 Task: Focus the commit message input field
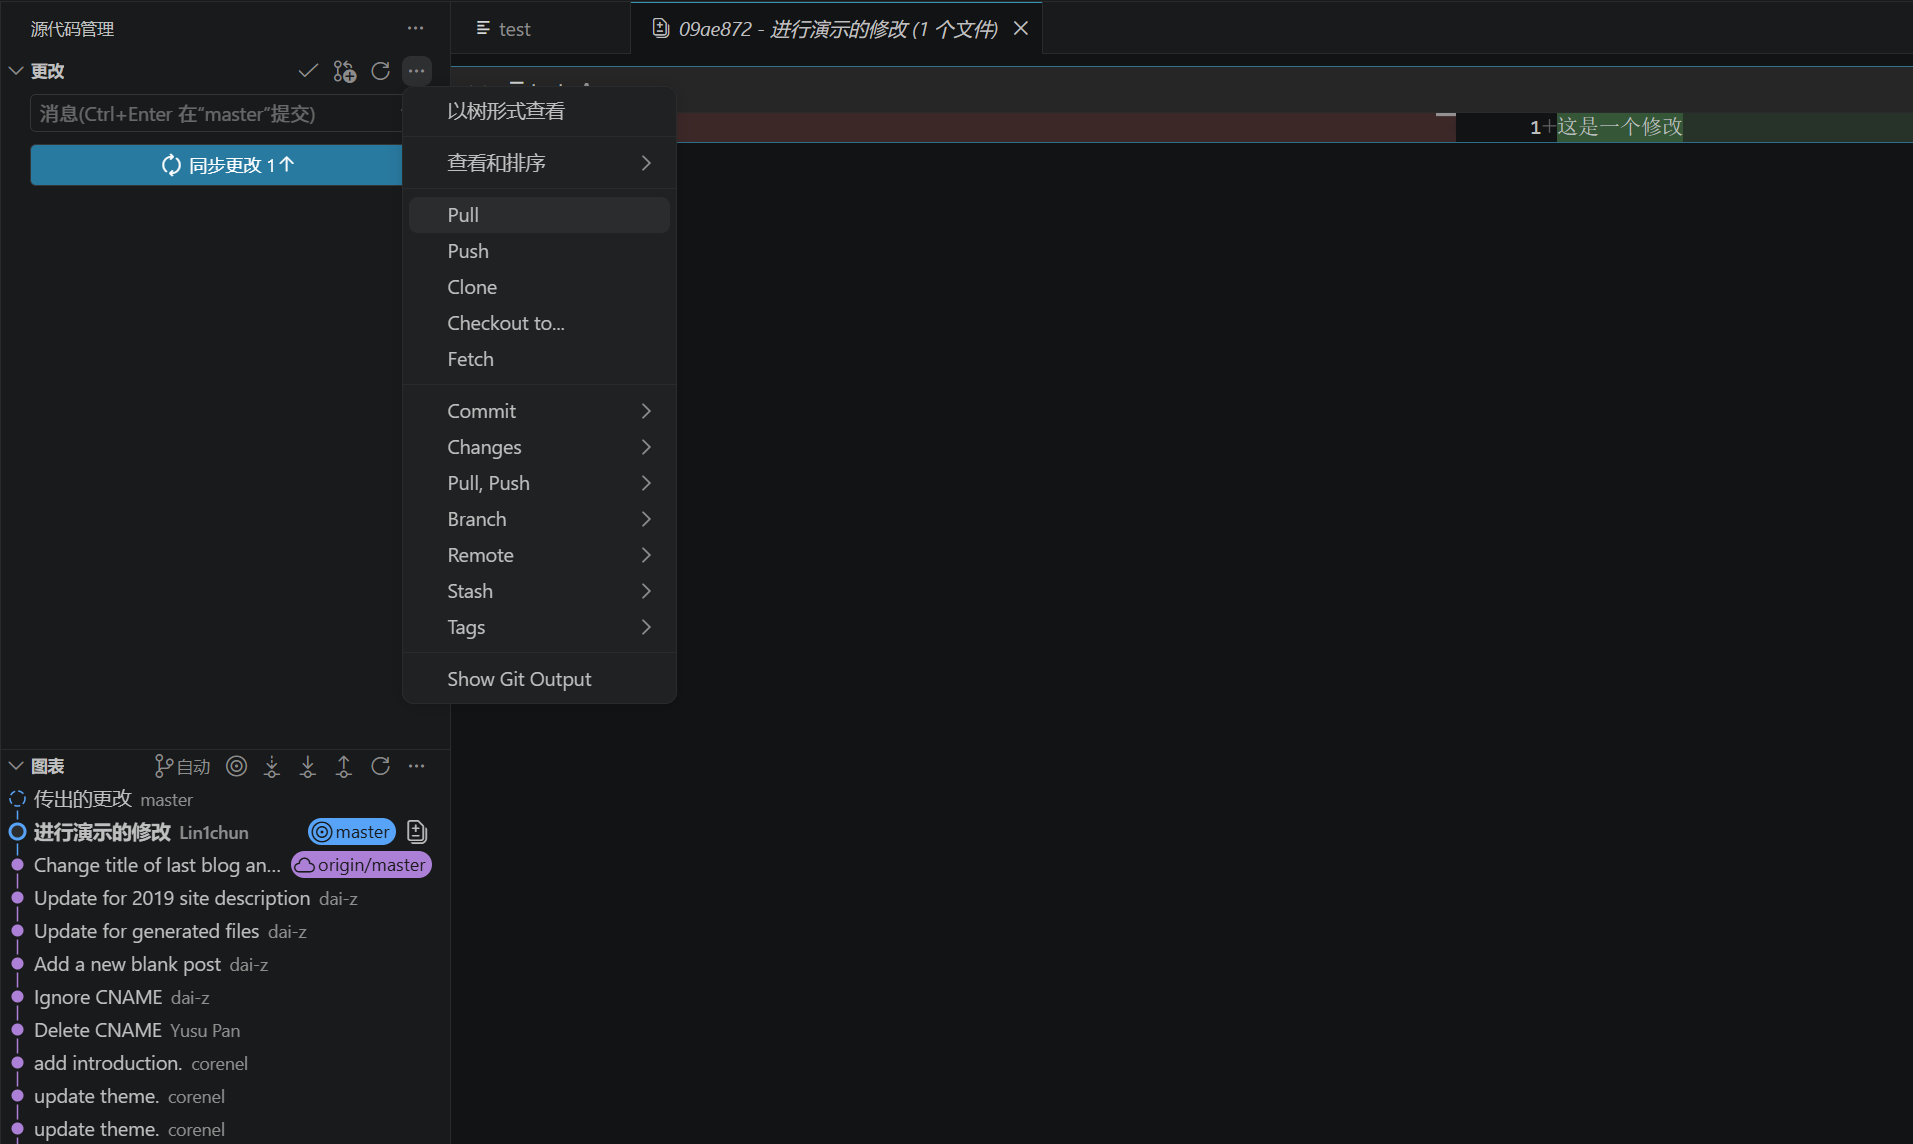click(216, 114)
